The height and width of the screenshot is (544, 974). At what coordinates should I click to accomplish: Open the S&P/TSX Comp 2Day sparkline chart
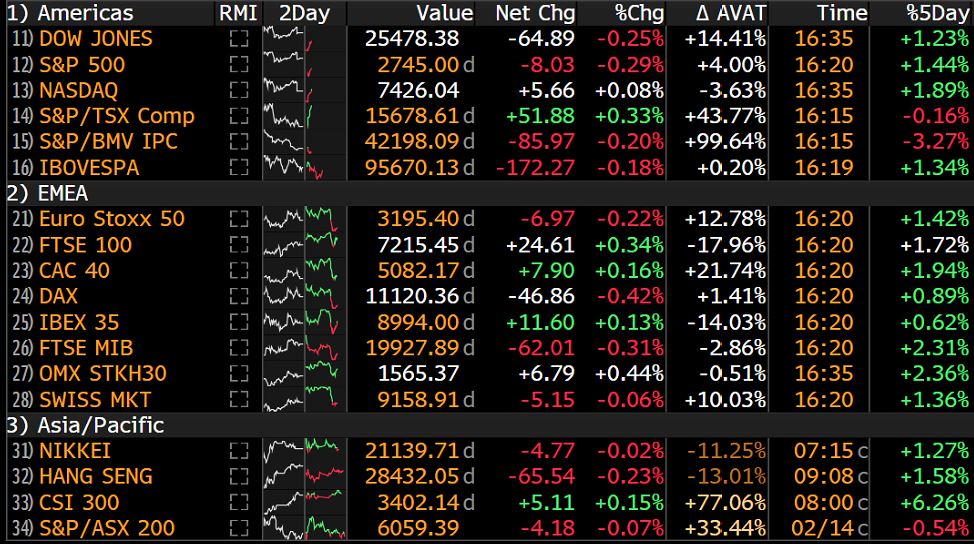coord(304,116)
